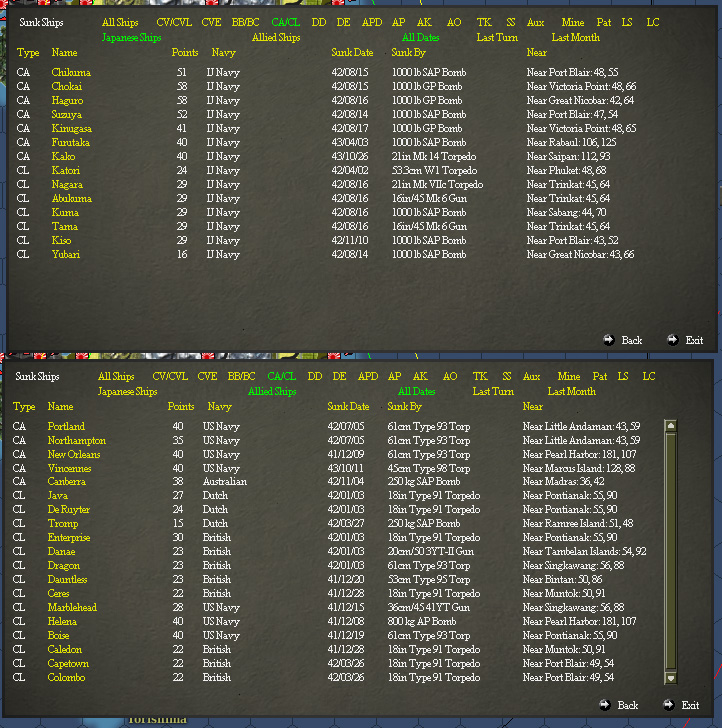Click the Back arrow icon in the top panel
722x728 pixels.
[609, 340]
